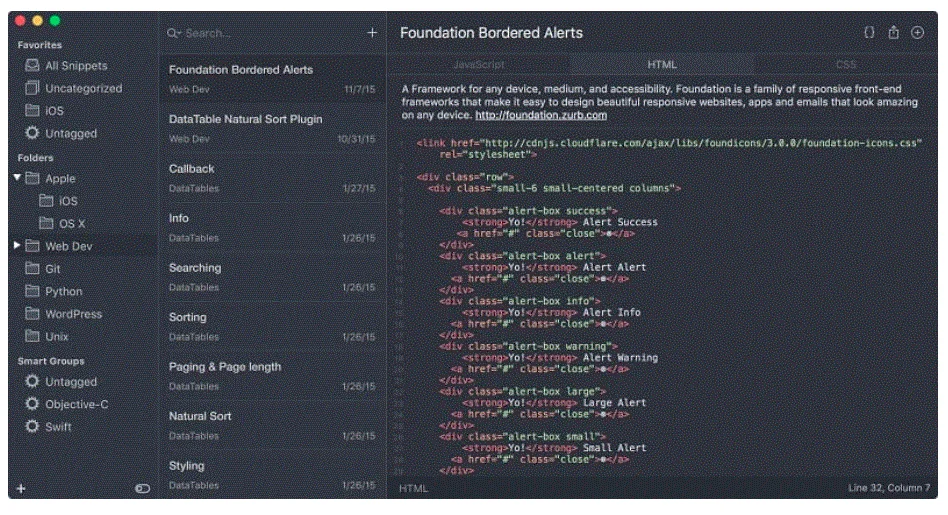Toggle the sidebar switch at bottom

coord(143,488)
